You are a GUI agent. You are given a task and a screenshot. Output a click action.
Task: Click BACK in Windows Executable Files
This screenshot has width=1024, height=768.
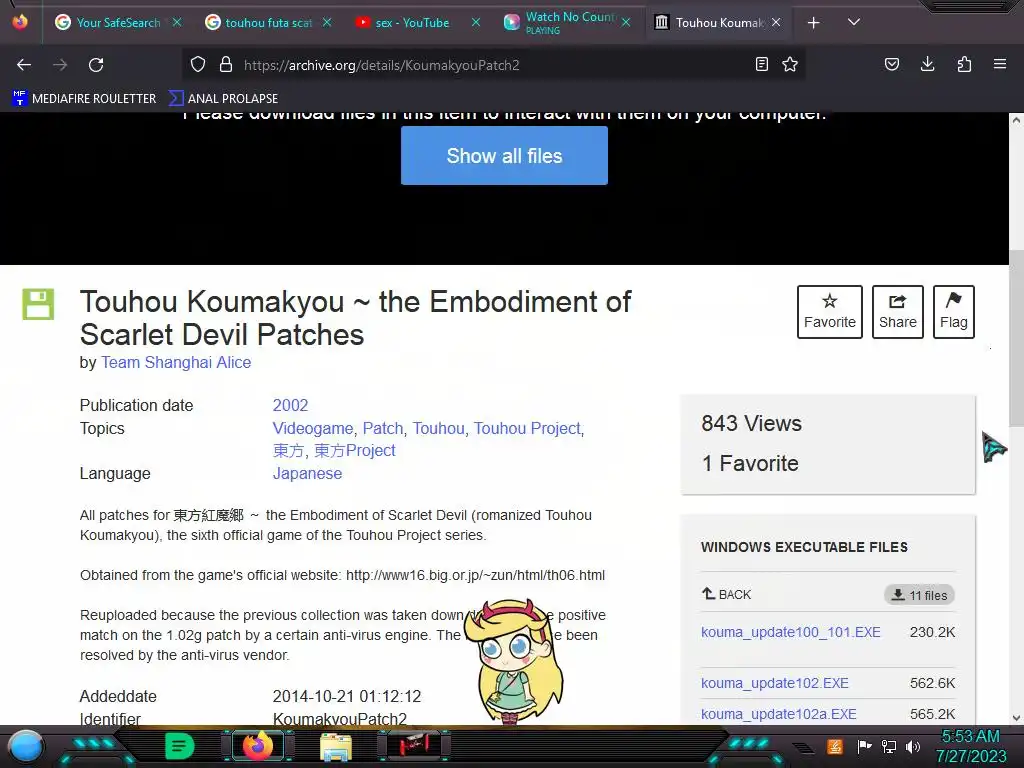(x=726, y=594)
